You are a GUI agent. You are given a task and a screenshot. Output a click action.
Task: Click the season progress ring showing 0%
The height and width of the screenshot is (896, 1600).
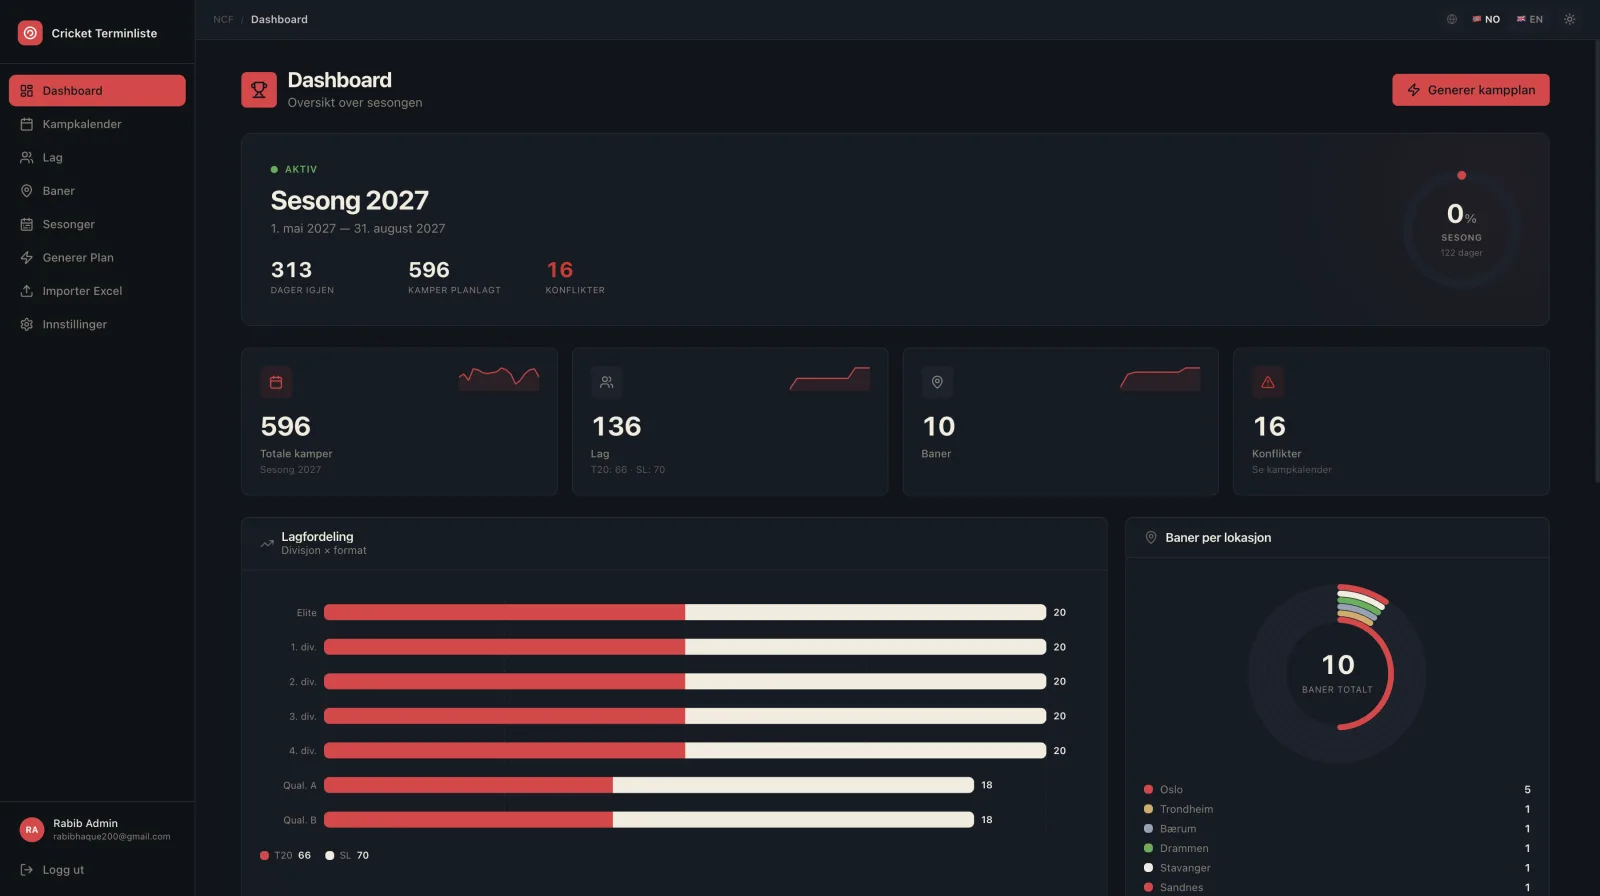click(1461, 230)
